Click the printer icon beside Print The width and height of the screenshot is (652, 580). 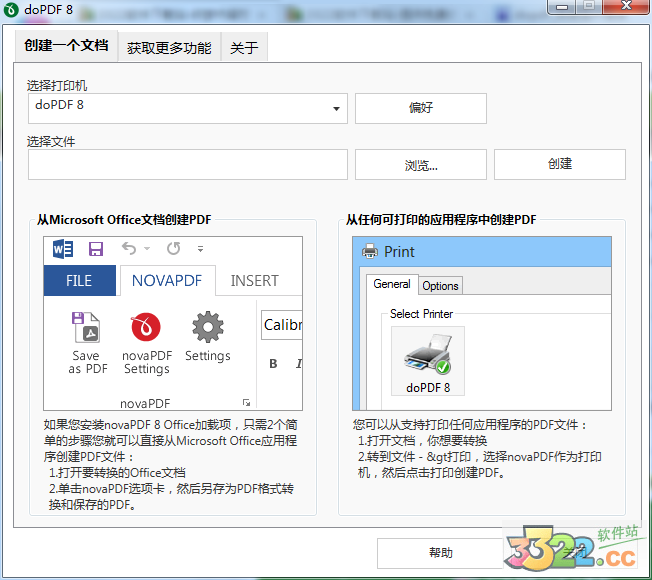(370, 252)
